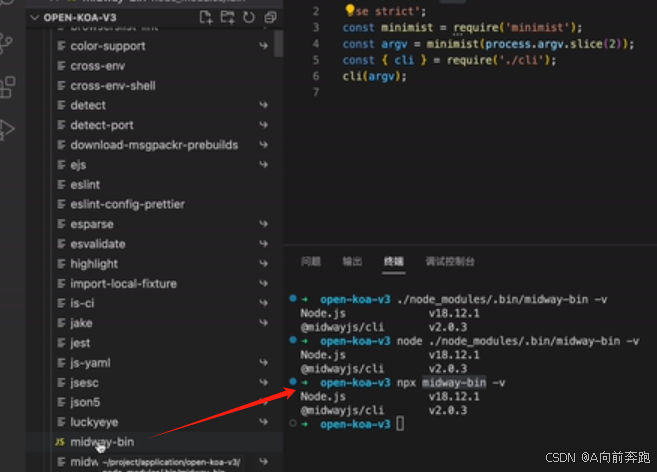The image size is (657, 472).
Task: Click 'process.argv.slice(2)' on line 4
Action: coord(554,44)
